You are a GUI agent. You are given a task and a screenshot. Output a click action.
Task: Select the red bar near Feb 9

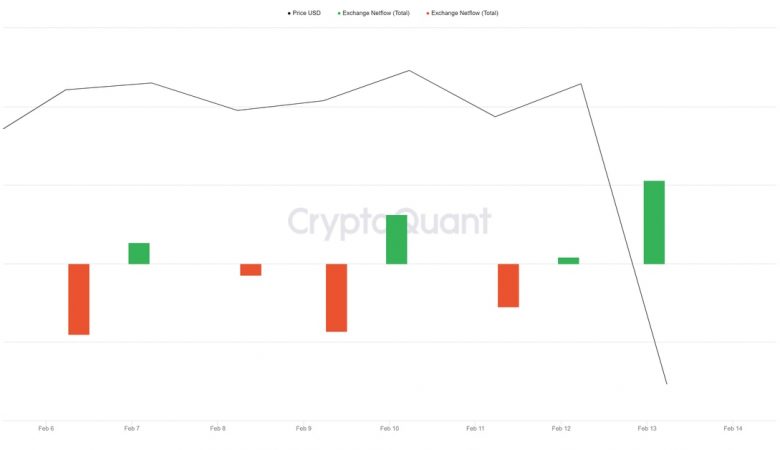336,297
